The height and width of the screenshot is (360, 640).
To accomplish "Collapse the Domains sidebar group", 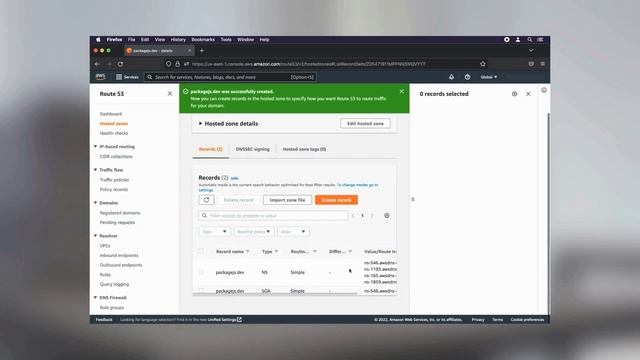I will [x=96, y=203].
